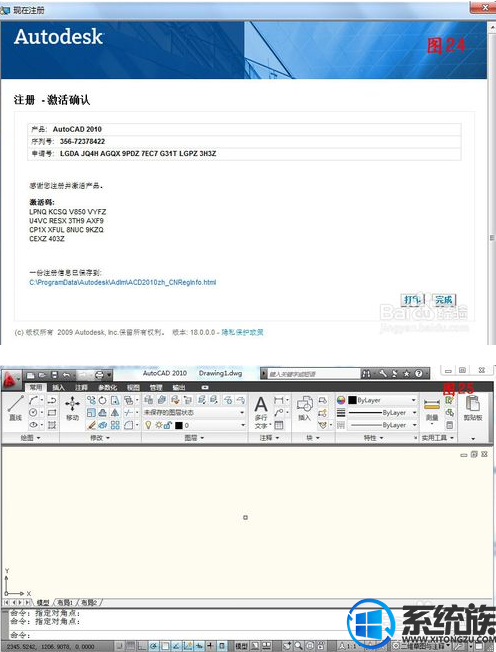Select the Arc tool in Draw panel
496x652 pixels.
pos(33,400)
